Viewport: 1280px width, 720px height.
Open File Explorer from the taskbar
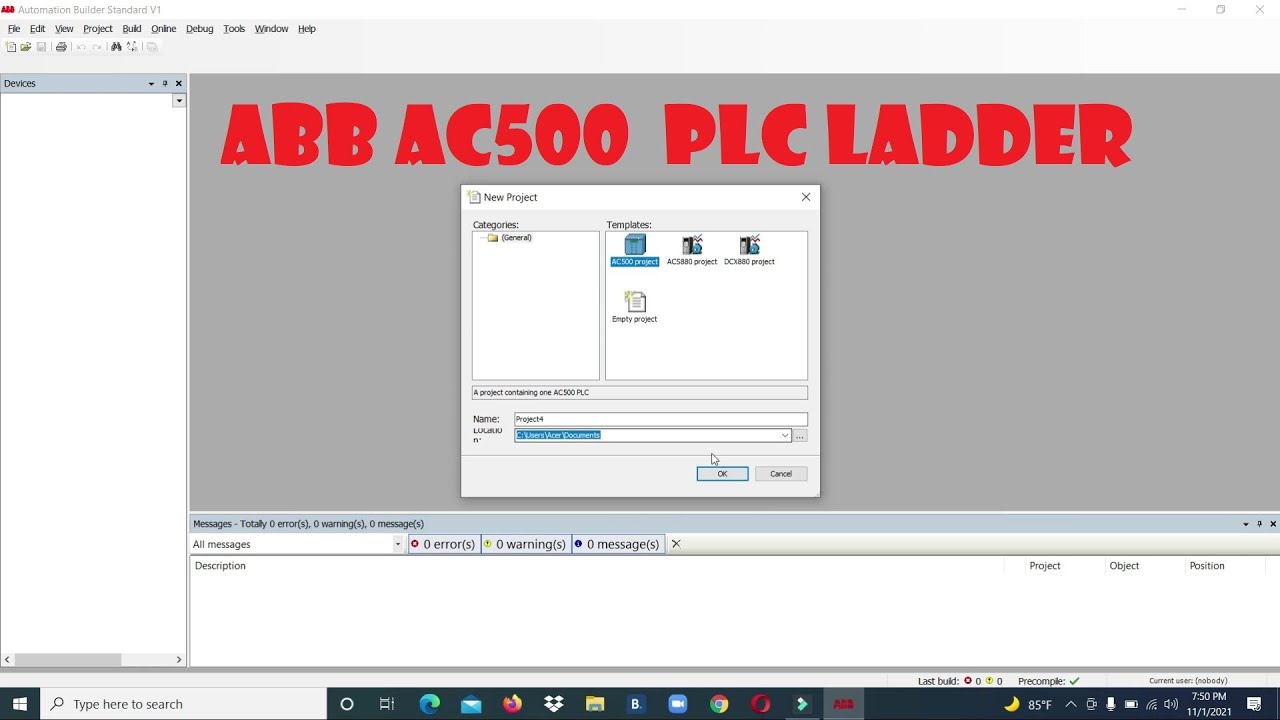[x=595, y=704]
